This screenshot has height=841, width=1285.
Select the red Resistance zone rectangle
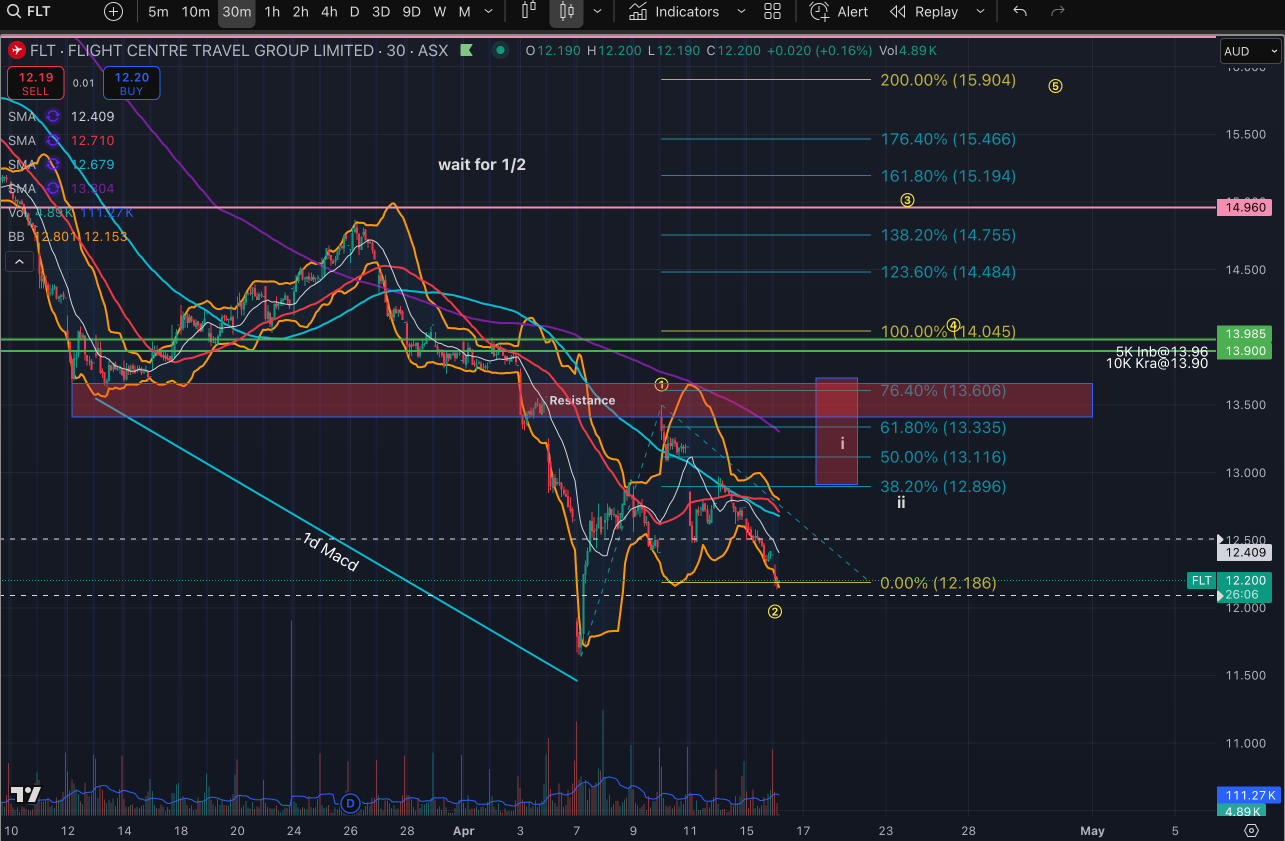(300, 400)
